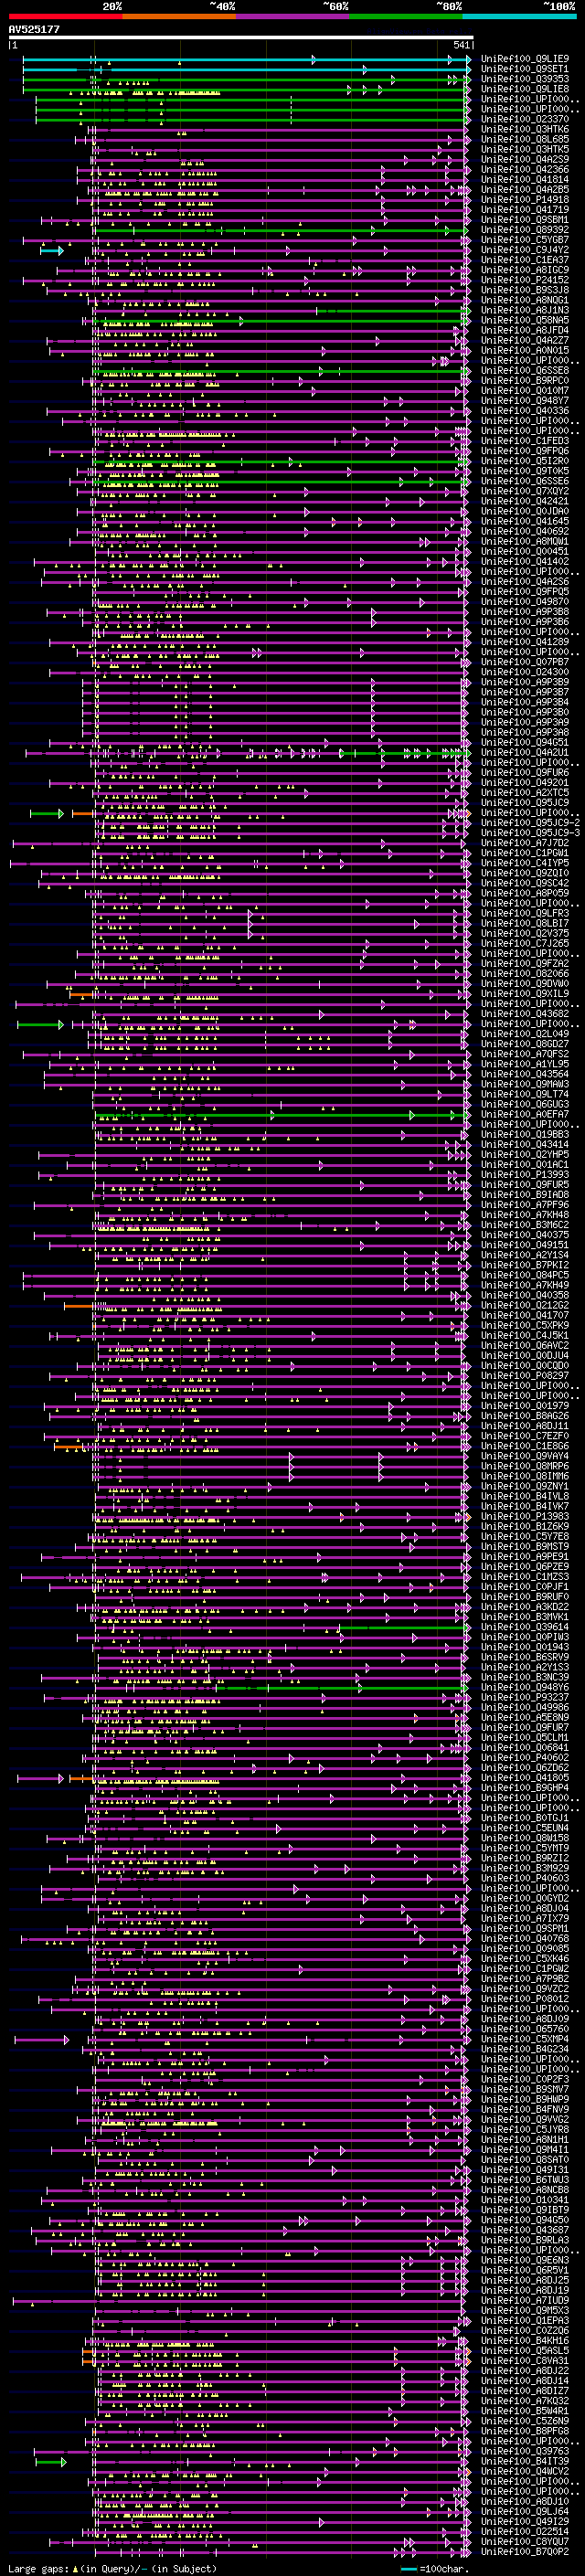The image size is (585, 2576).
Task: Open hit UniRef100_Q9LIE9
Action: click(x=525, y=59)
